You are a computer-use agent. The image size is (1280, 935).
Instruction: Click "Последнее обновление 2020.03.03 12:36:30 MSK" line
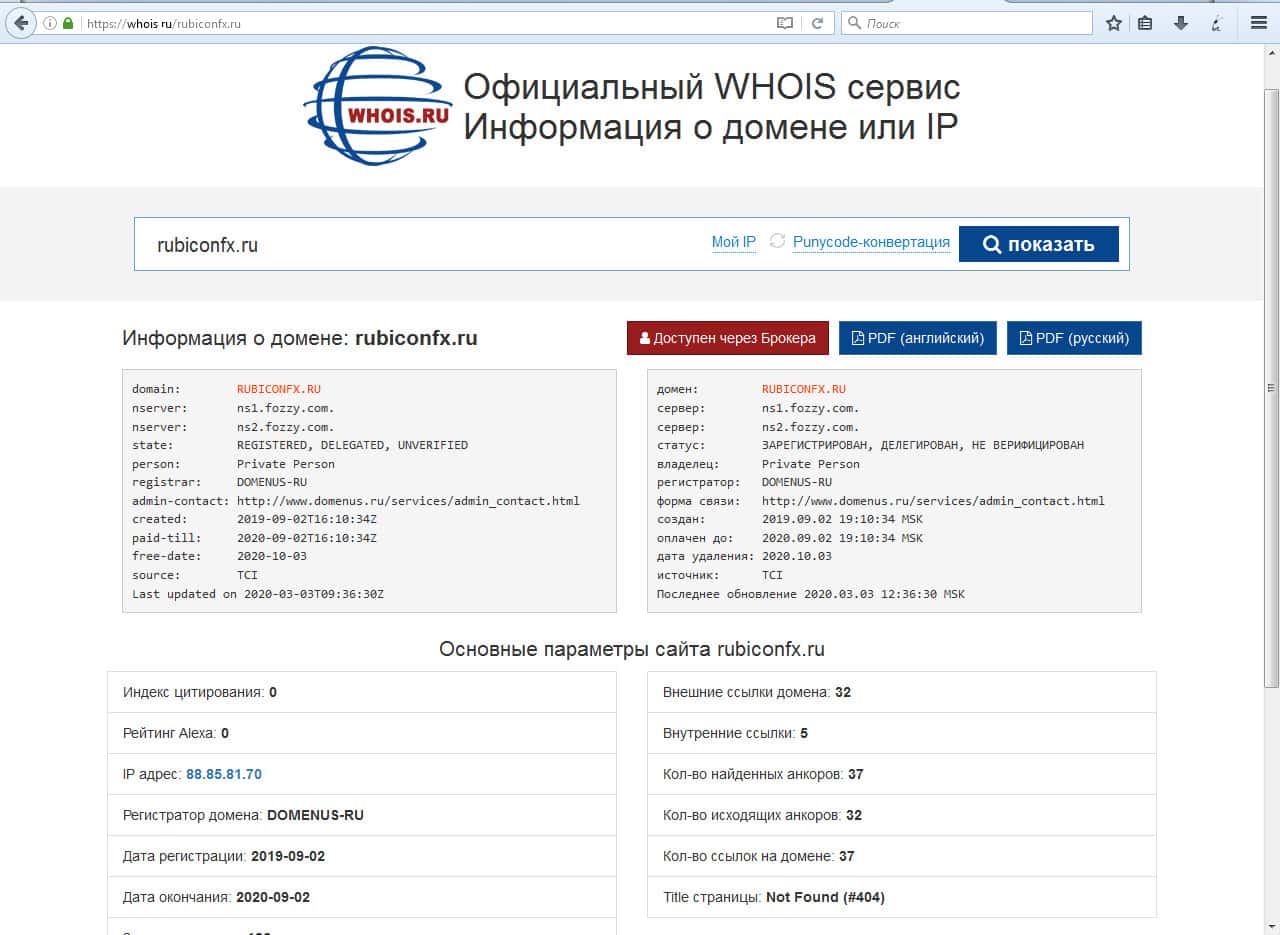tap(811, 594)
